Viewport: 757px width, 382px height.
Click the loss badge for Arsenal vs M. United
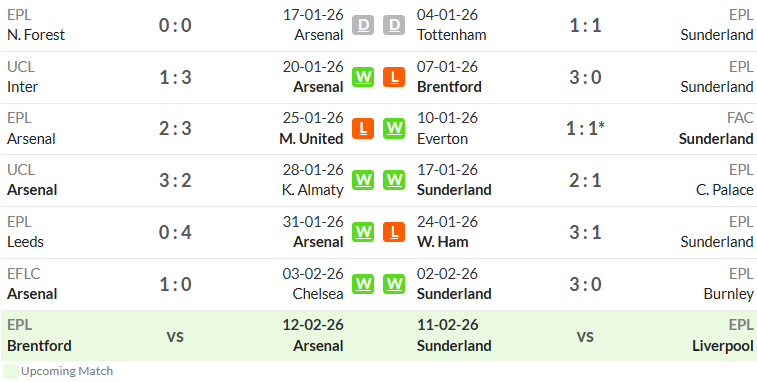[x=363, y=128]
